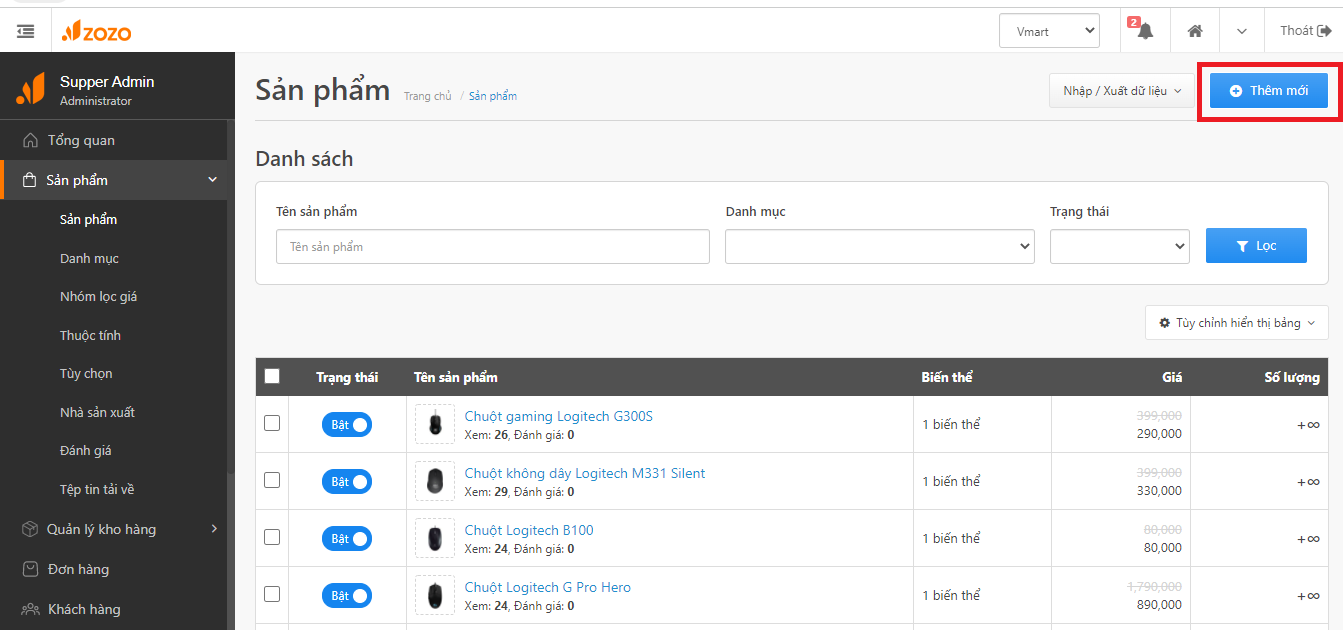Select Nhà sản xuất submenu item
The height and width of the screenshot is (630, 1343).
(x=97, y=412)
